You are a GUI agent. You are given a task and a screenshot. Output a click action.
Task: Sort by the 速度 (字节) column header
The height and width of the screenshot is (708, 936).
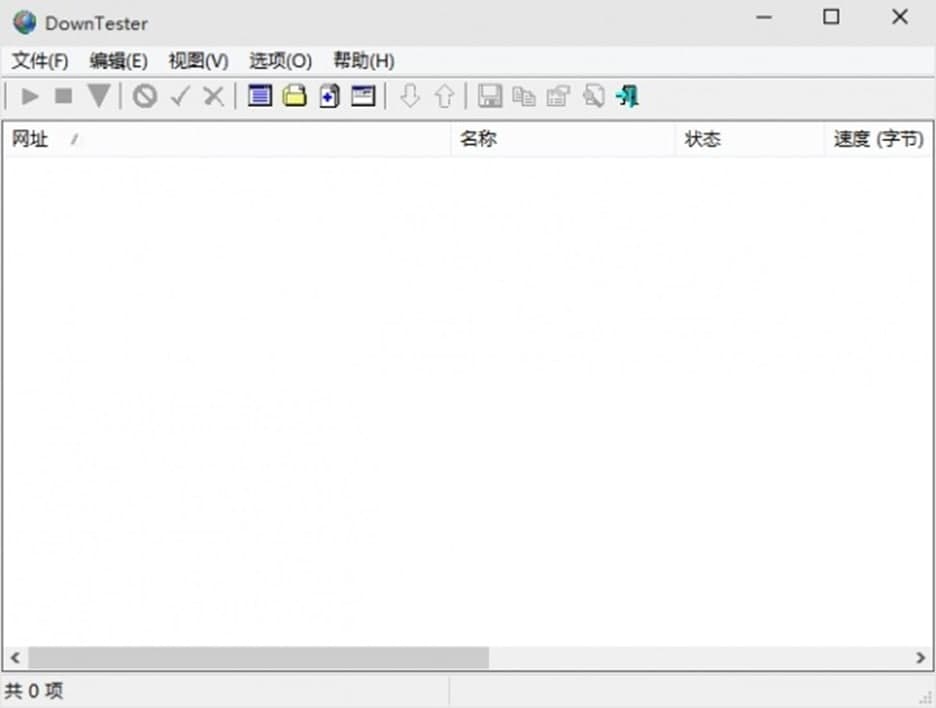878,139
